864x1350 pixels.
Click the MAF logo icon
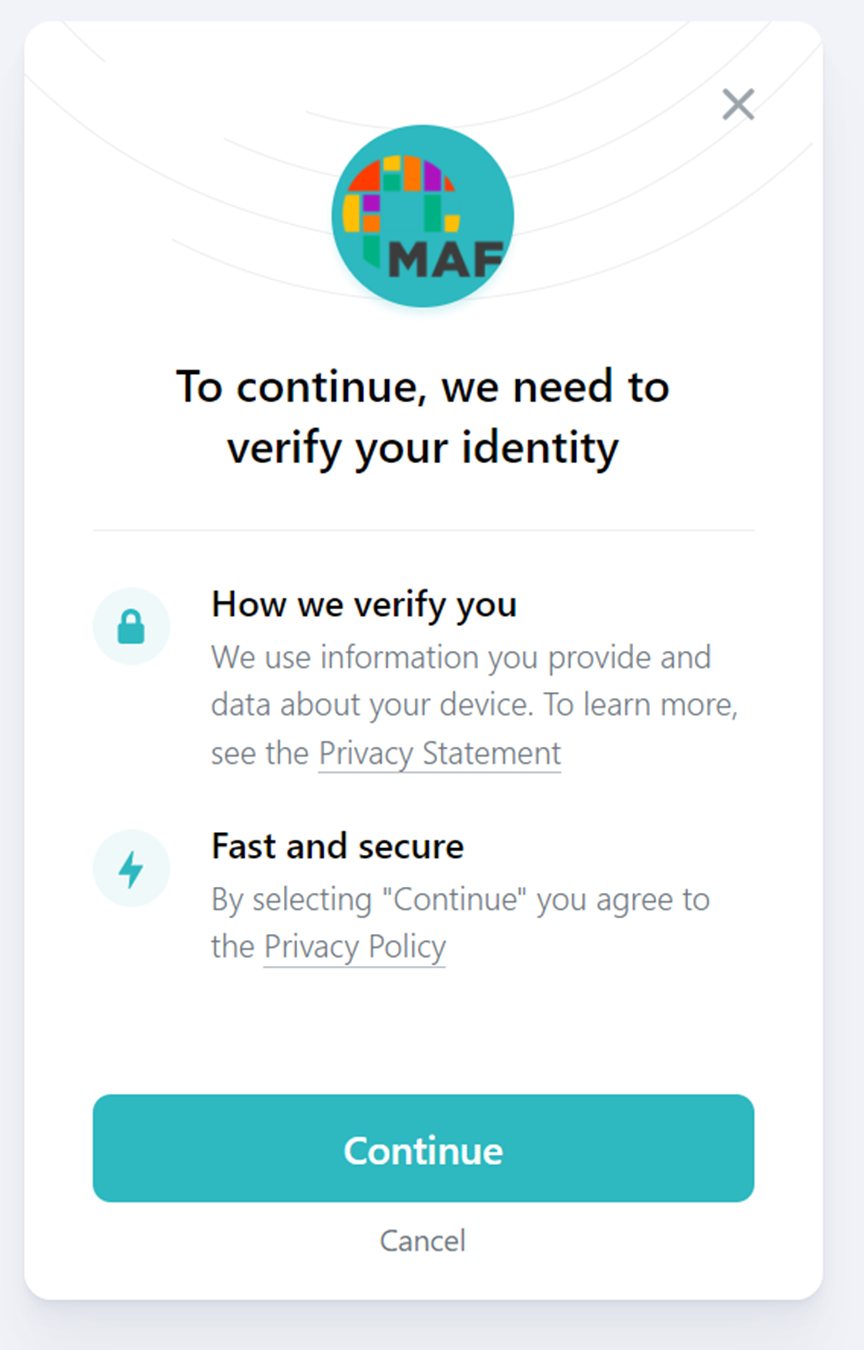[422, 215]
